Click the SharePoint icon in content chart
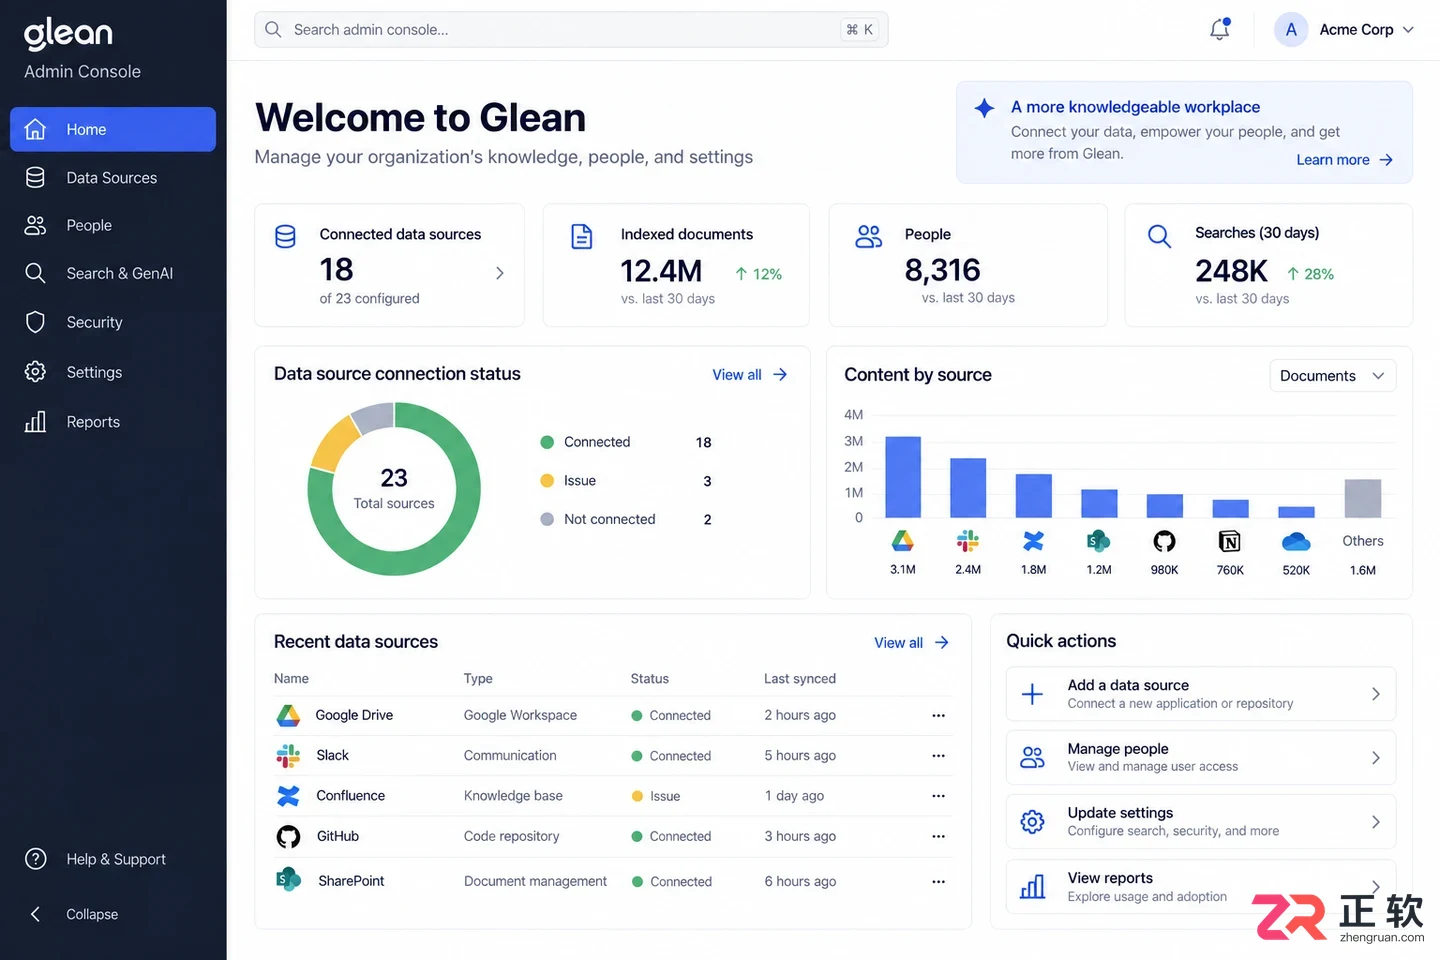The height and width of the screenshot is (960, 1440). point(1098,541)
